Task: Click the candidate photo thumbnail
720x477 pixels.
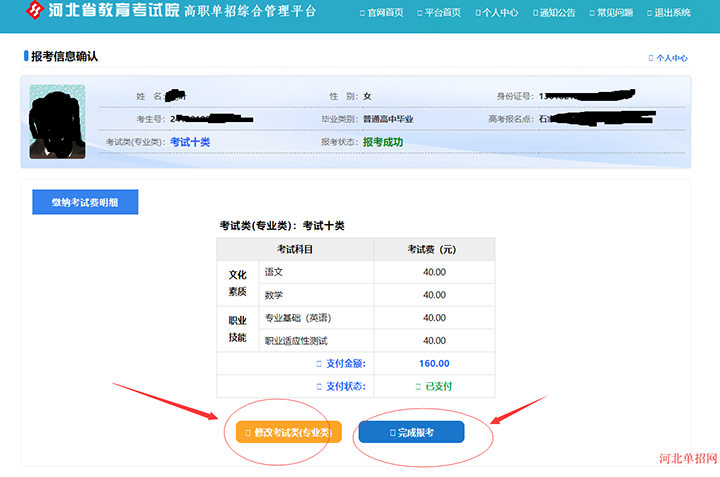Action: [x=57, y=121]
